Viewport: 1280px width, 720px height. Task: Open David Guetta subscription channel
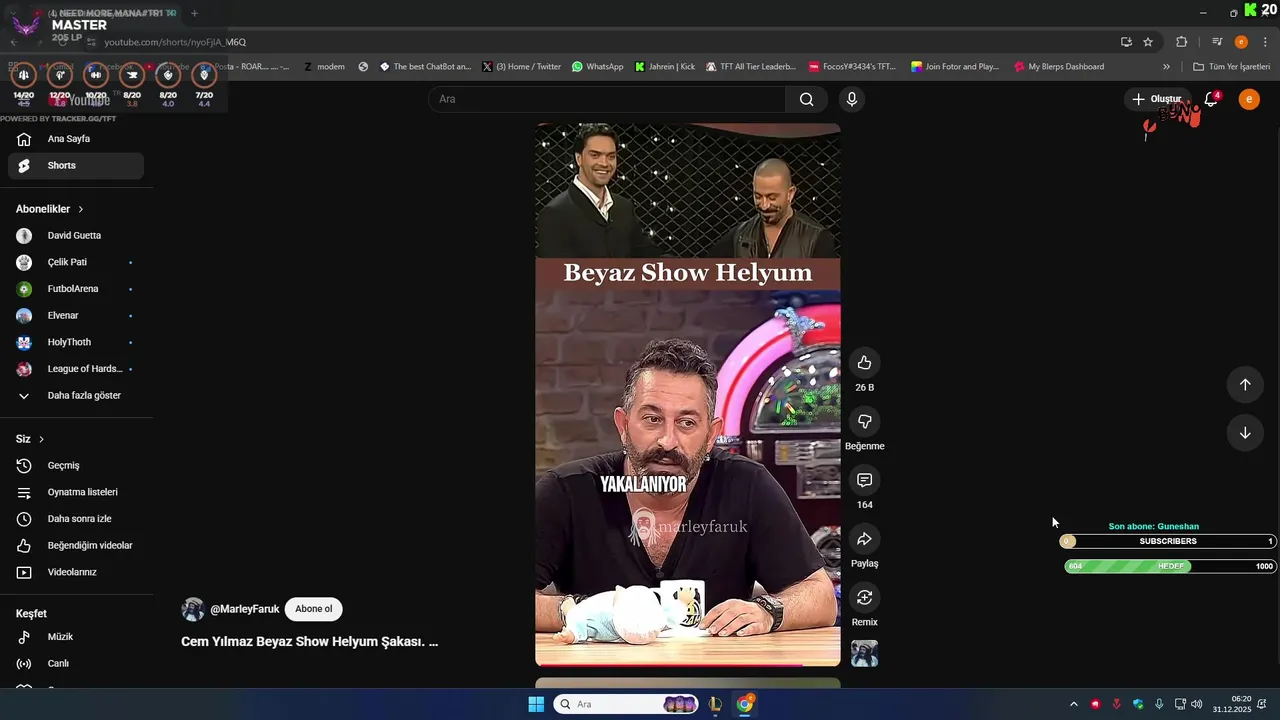point(76,236)
